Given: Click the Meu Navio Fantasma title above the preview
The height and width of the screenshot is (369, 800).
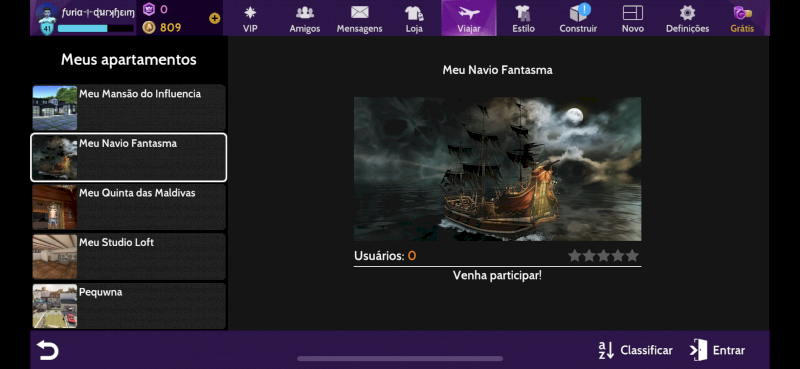Looking at the screenshot, I should pyautogui.click(x=497, y=70).
